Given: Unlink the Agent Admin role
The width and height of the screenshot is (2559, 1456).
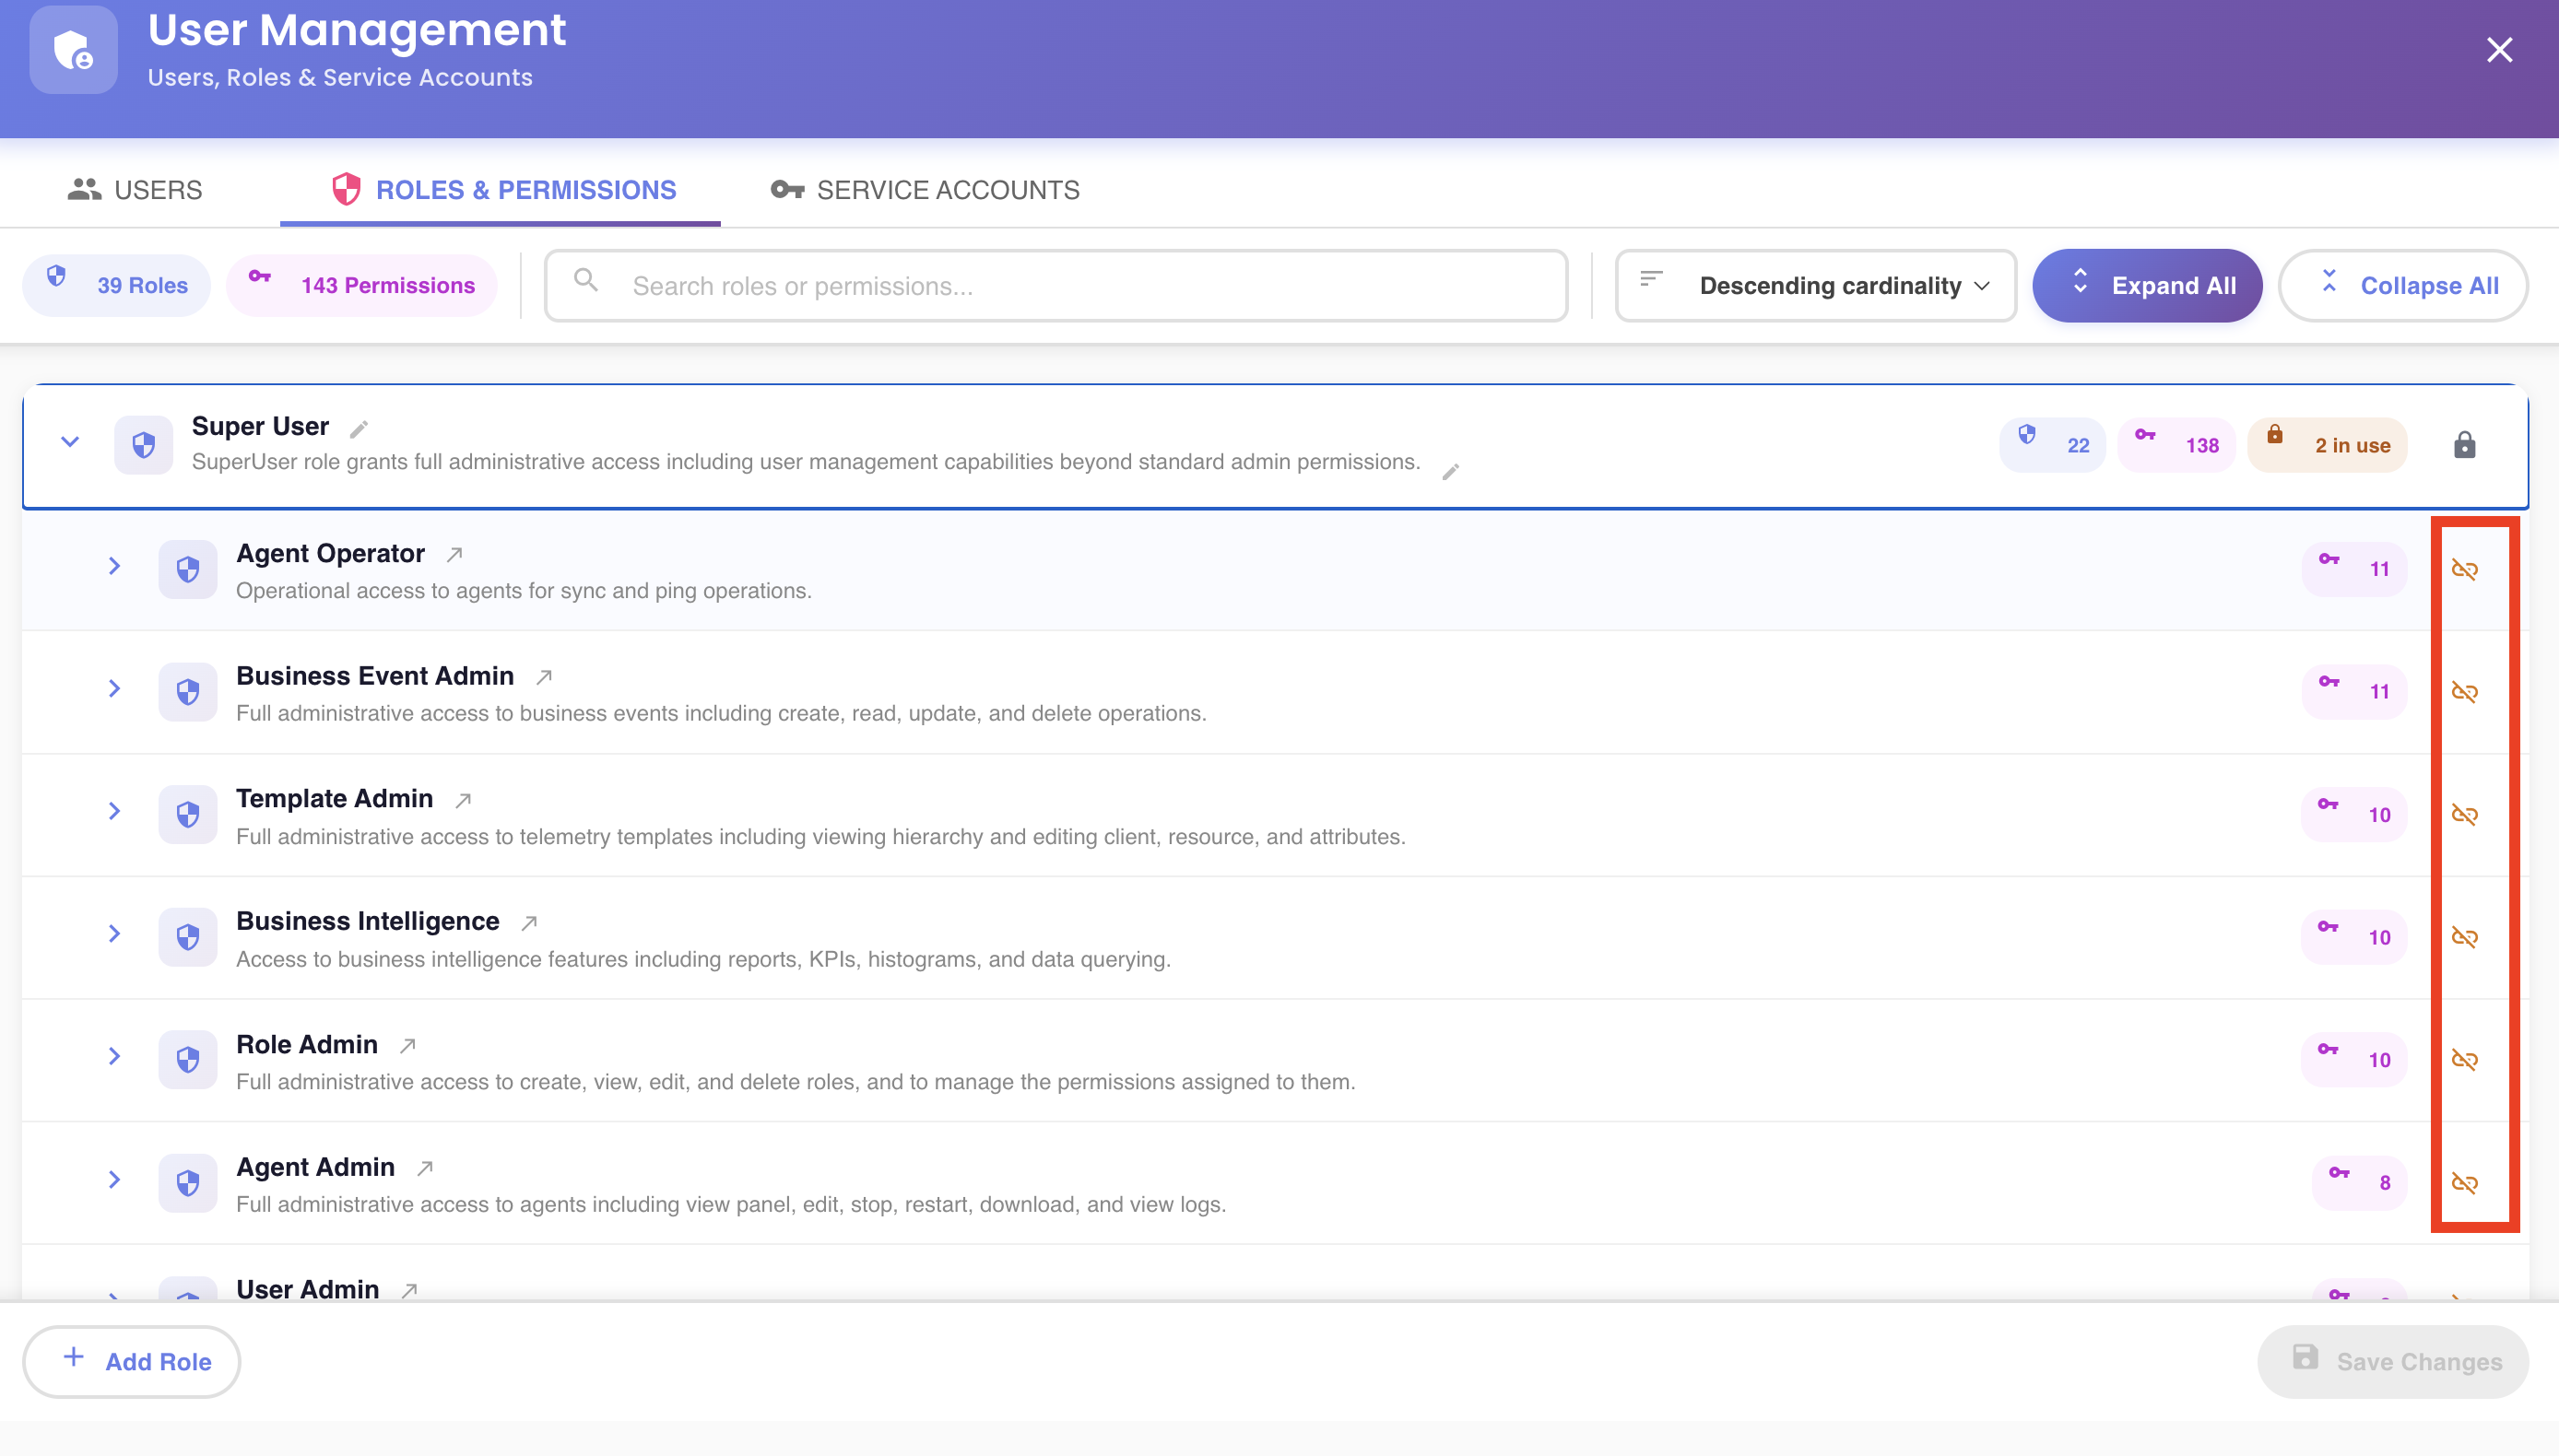Looking at the screenshot, I should click(2464, 1183).
